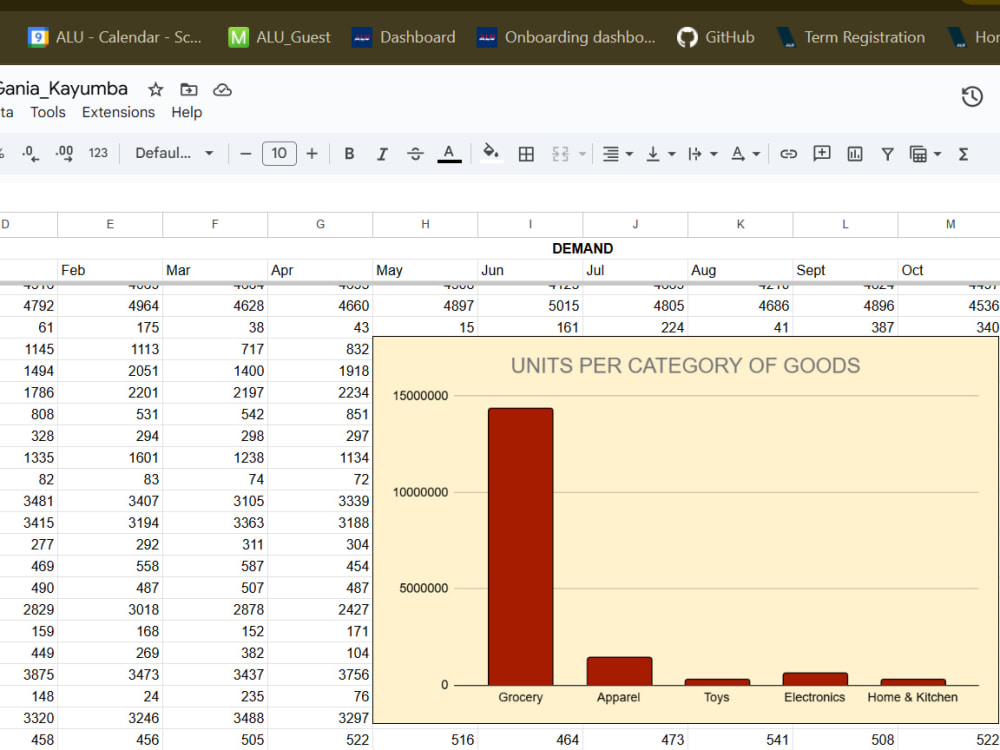The width and height of the screenshot is (1000, 750).
Task: Click the insert link icon
Action: click(788, 154)
